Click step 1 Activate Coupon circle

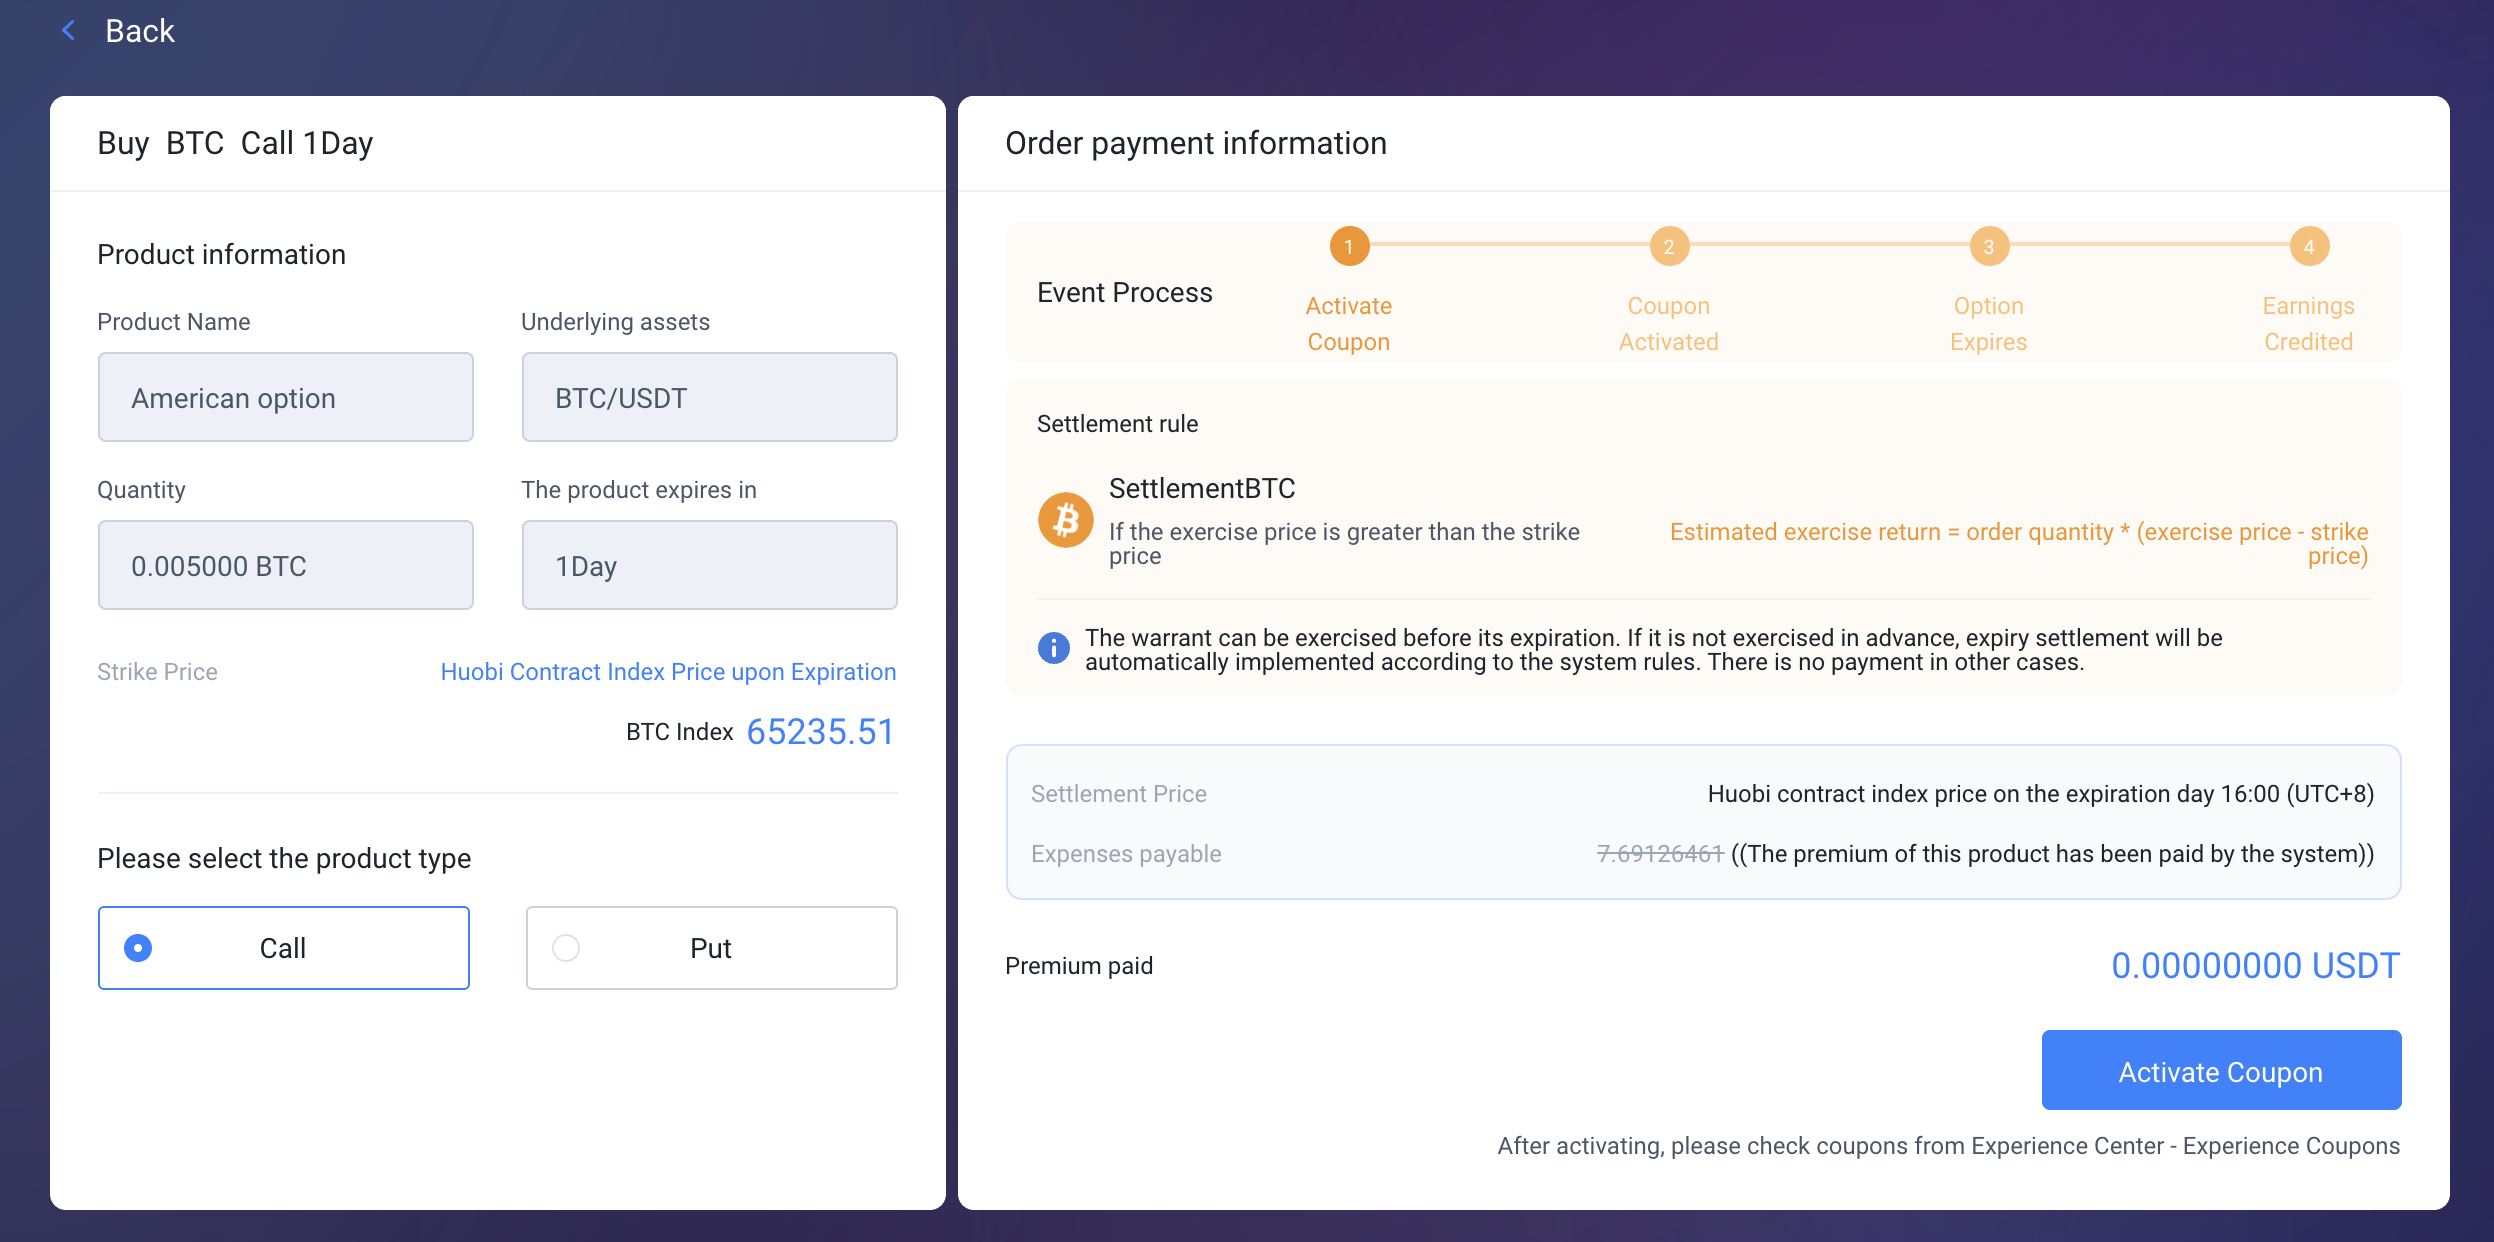click(1348, 246)
